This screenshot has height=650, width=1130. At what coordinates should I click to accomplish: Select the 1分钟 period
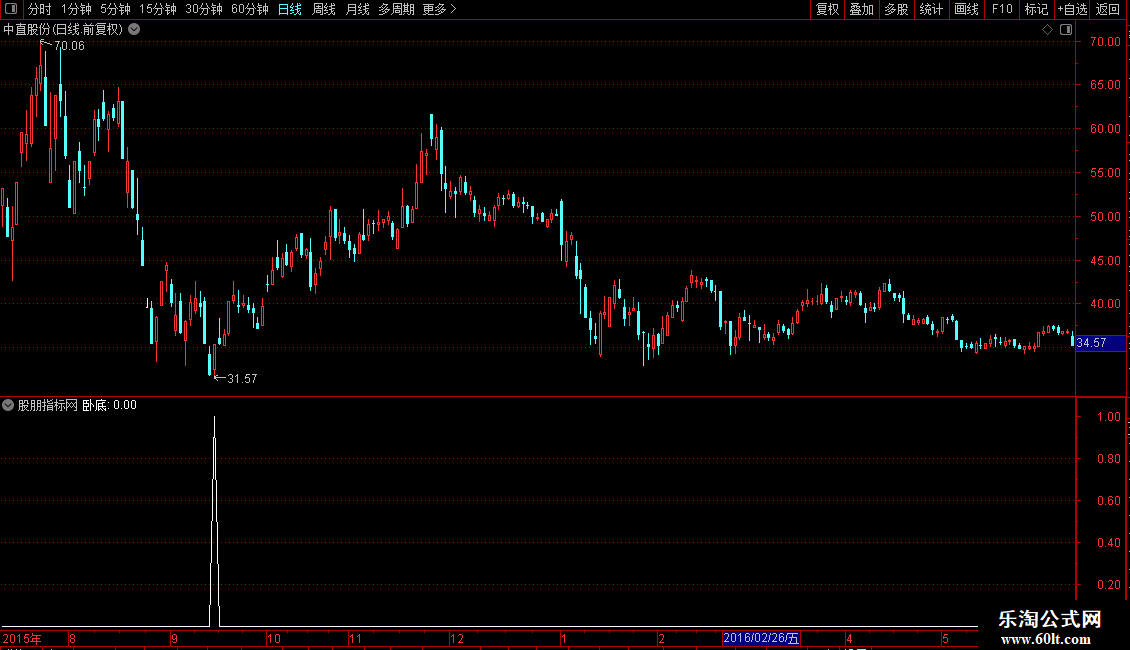click(76, 9)
